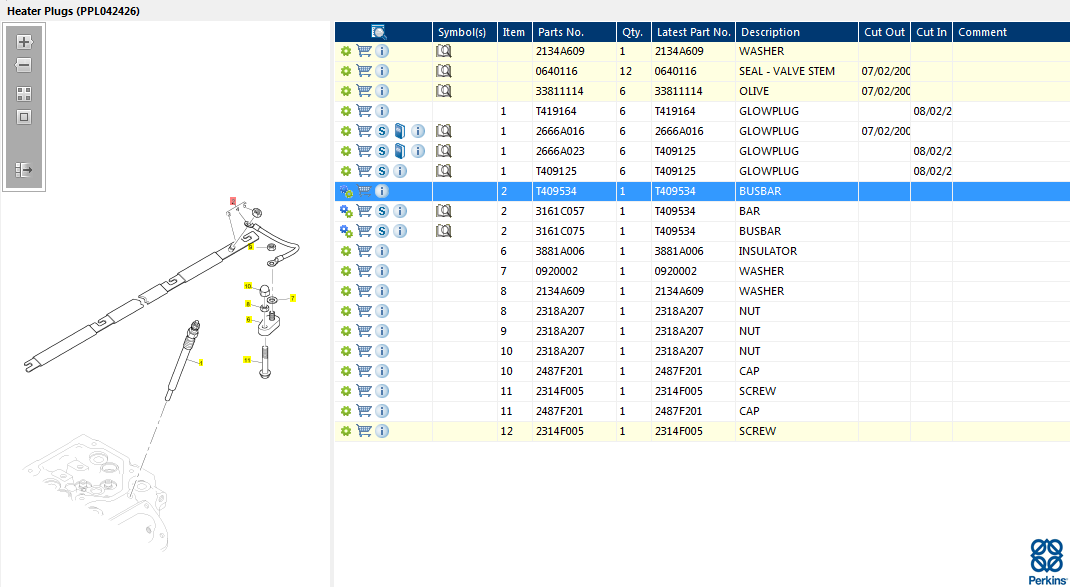Select callout 1 on the glow plug diagram
This screenshot has width=1070, height=587.
(x=201, y=363)
